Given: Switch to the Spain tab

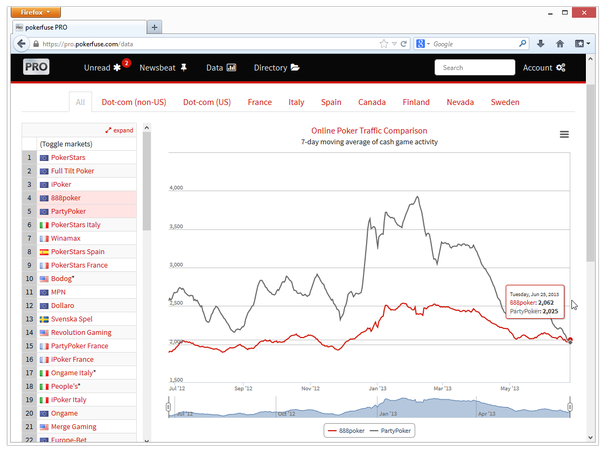Looking at the screenshot, I should point(331,102).
